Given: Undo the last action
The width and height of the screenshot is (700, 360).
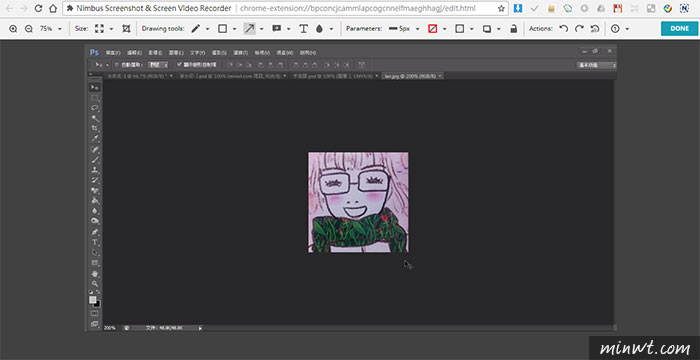Looking at the screenshot, I should pos(564,29).
